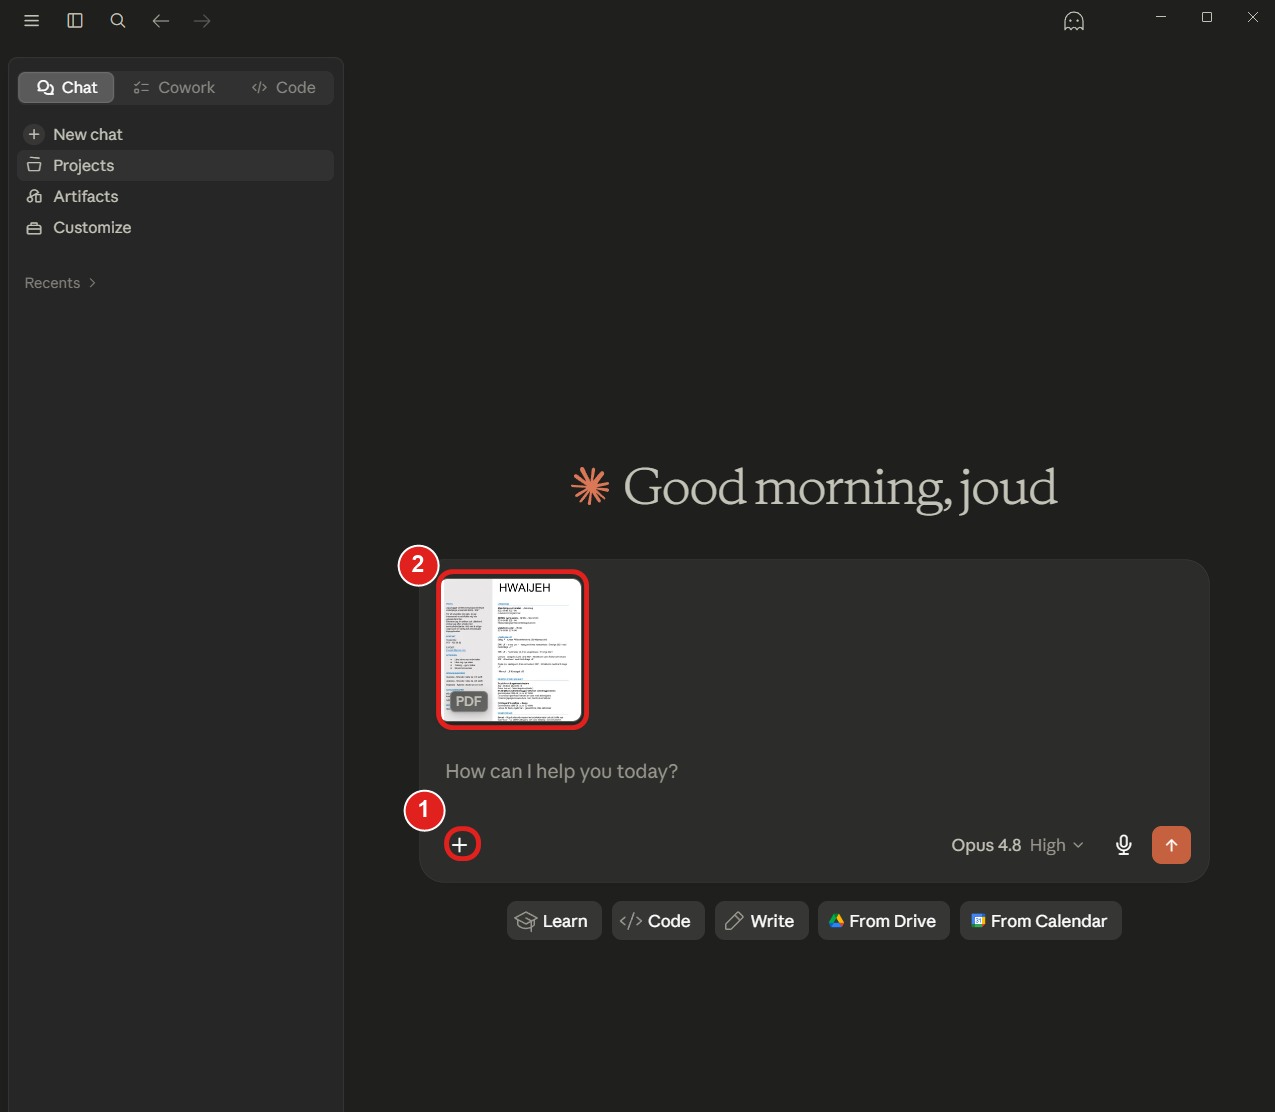Send the message with orange arrow button
Image resolution: width=1275 pixels, height=1112 pixels.
(x=1171, y=845)
